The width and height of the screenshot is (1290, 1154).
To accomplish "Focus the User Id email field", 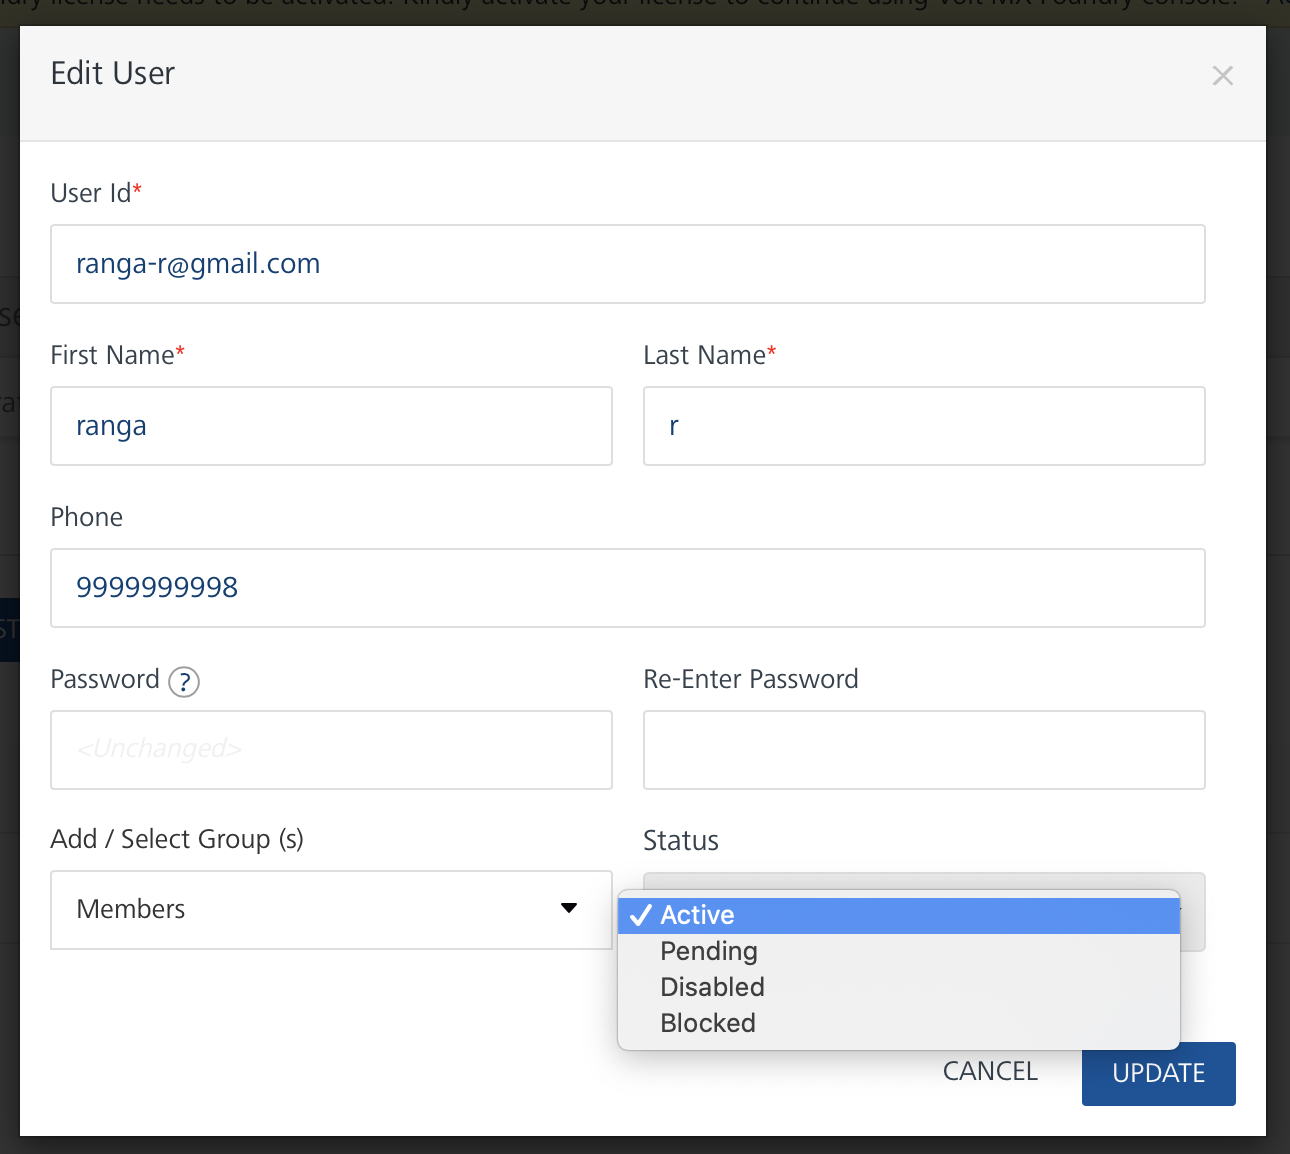I will point(627,264).
